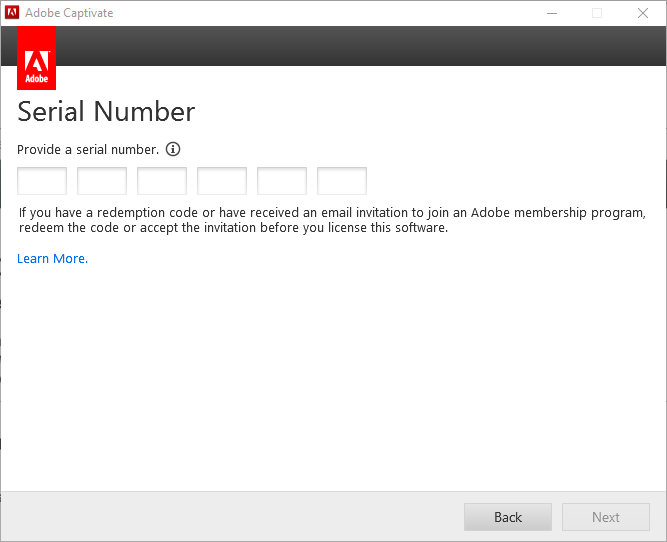The height and width of the screenshot is (542, 667).
Task: Open the Learn More link
Action: tap(52, 259)
